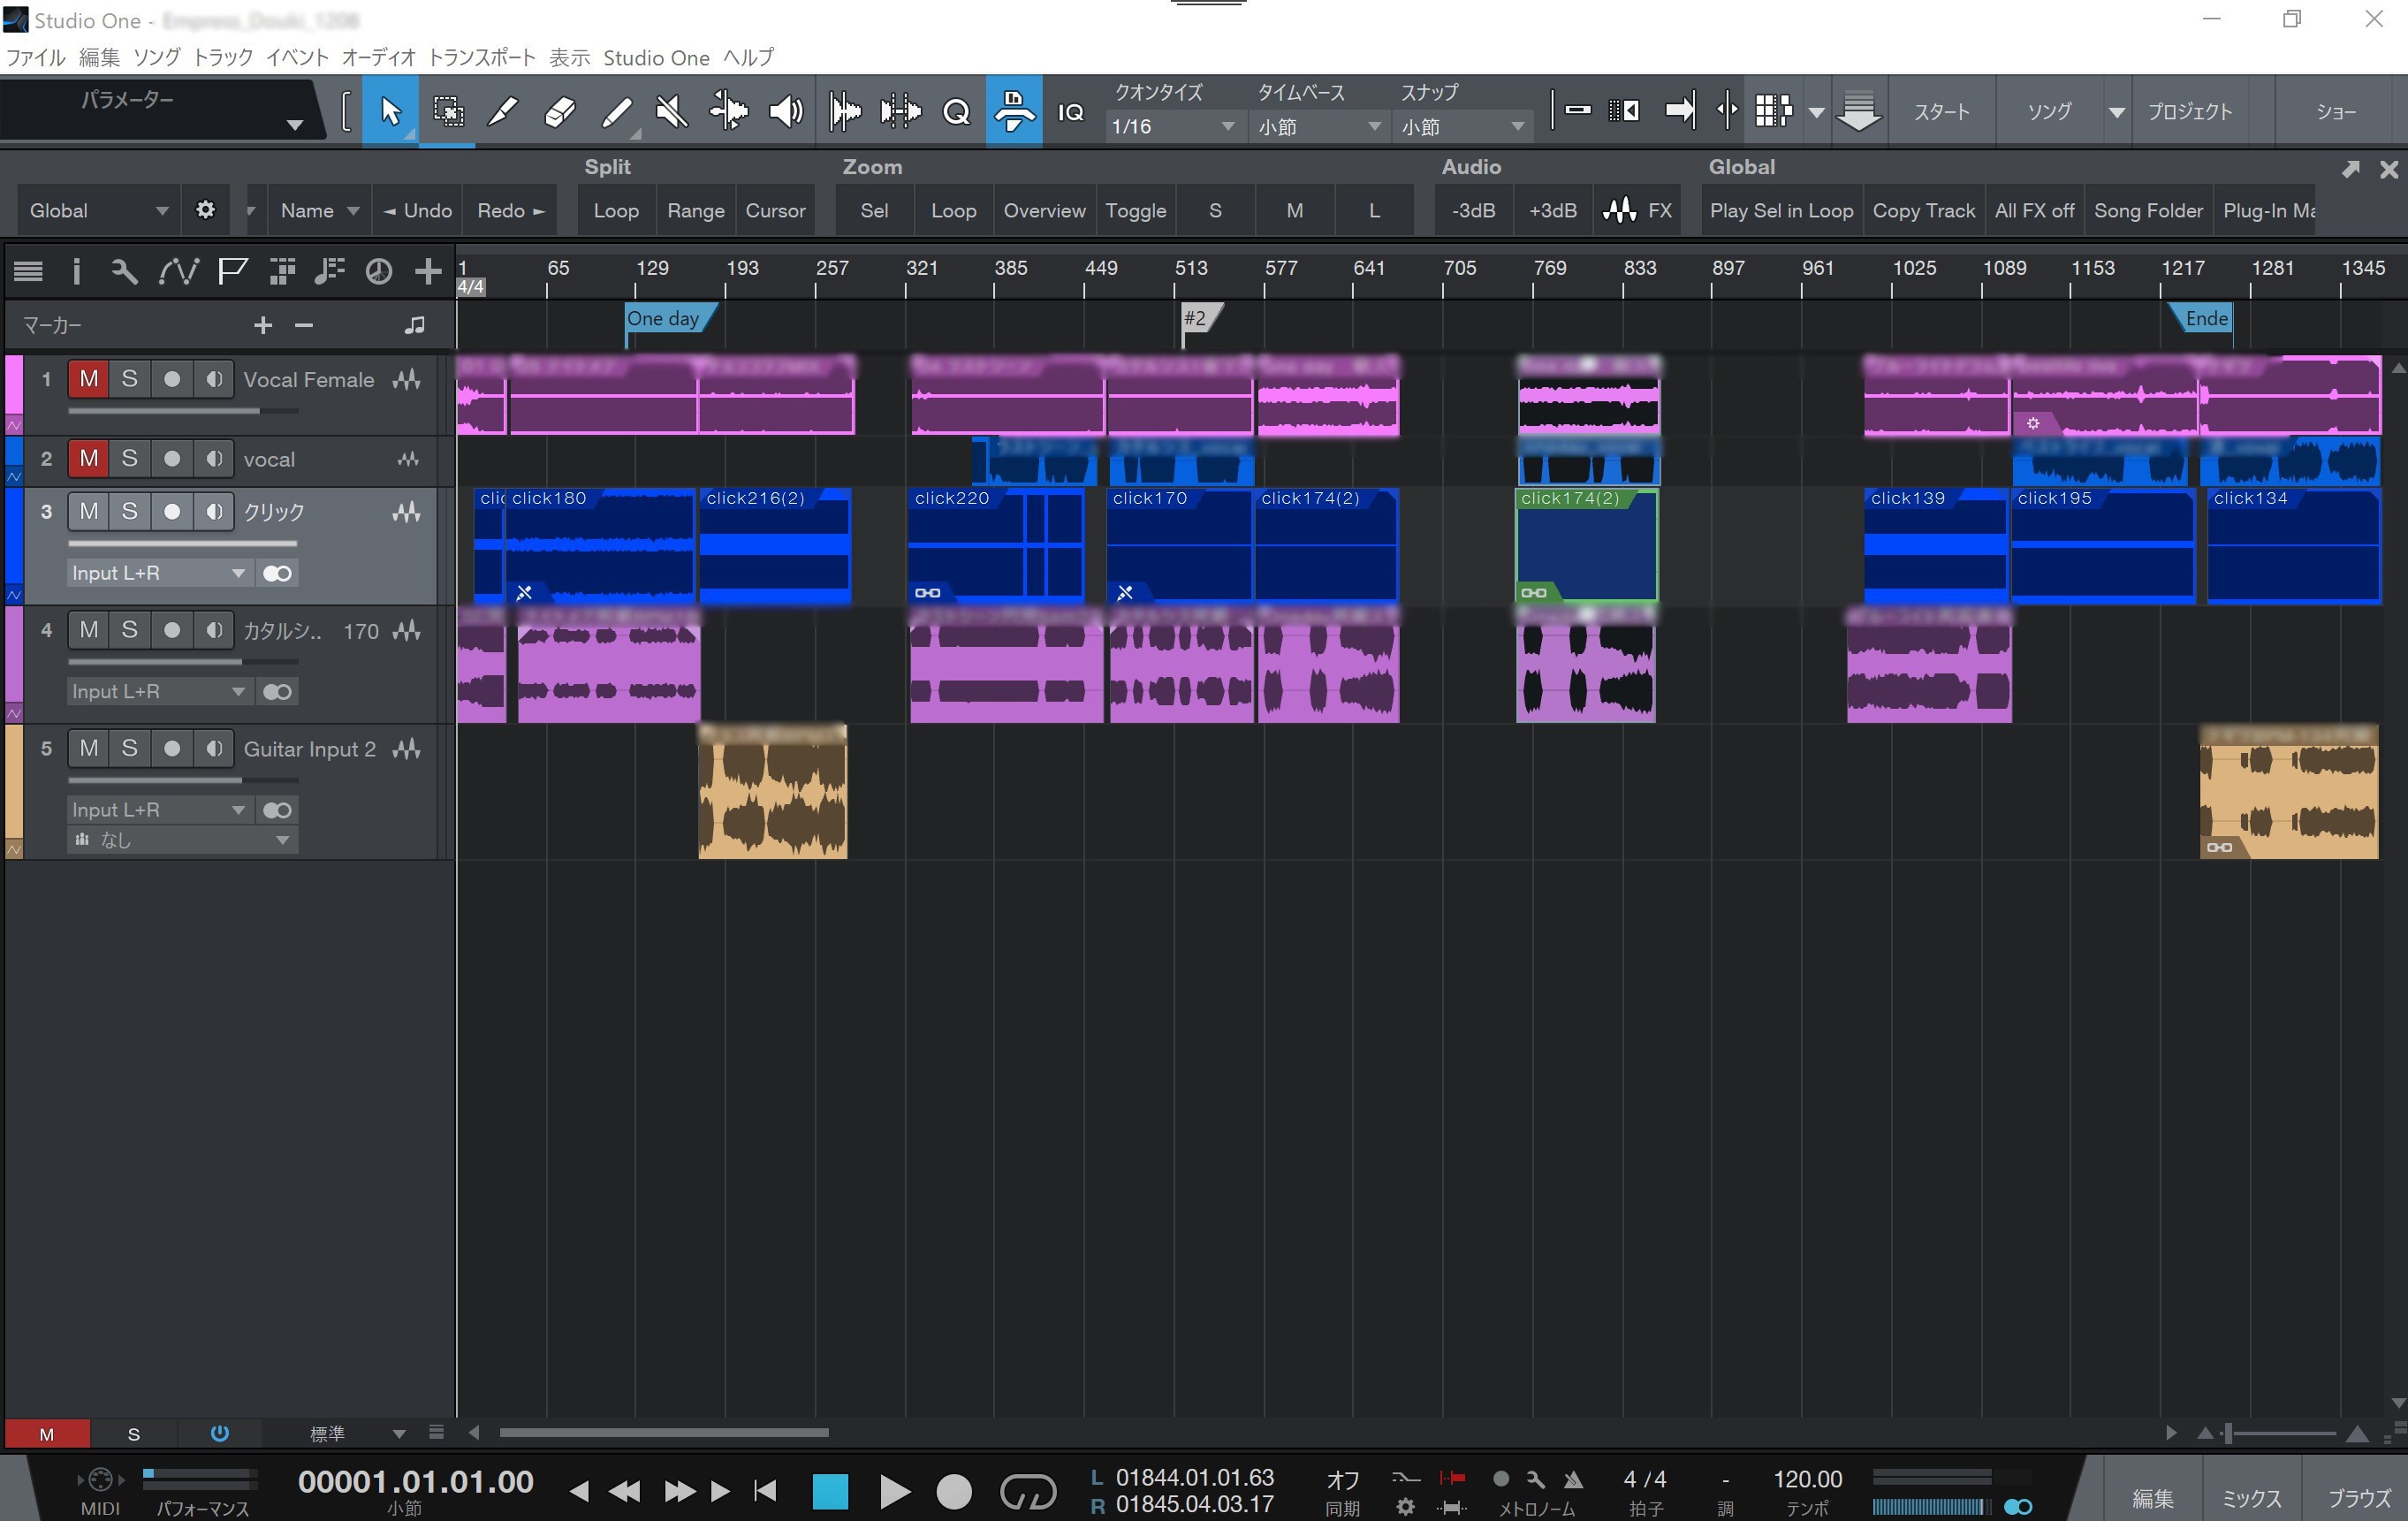2408x1521 pixels.
Task: Open the トランスポート menu
Action: pos(482,57)
